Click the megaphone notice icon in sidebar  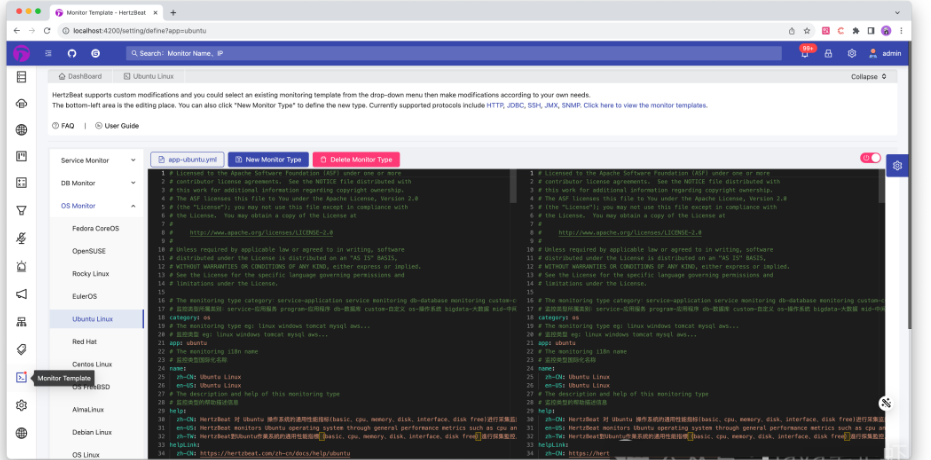point(21,294)
